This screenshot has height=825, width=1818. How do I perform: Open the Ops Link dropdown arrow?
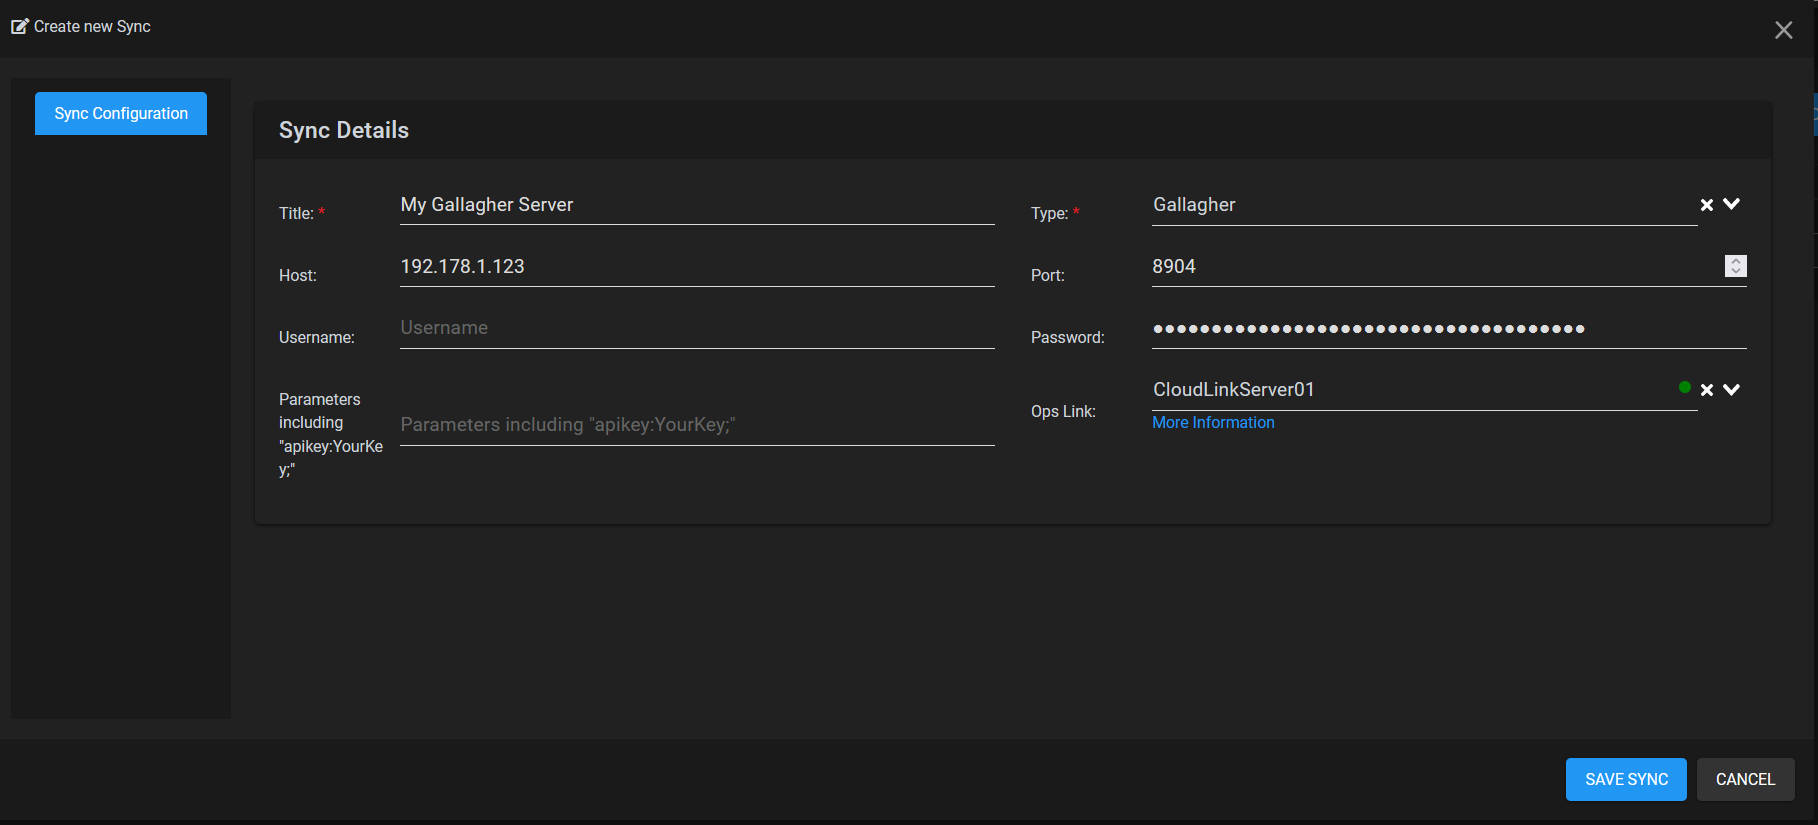(x=1732, y=390)
